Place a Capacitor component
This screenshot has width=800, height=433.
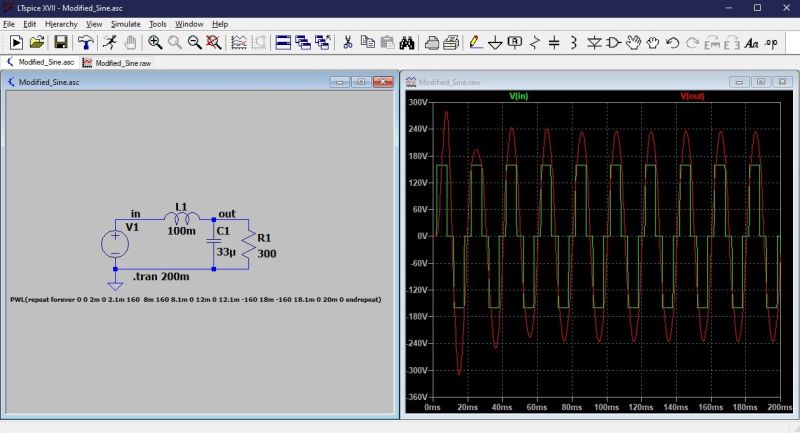554,43
